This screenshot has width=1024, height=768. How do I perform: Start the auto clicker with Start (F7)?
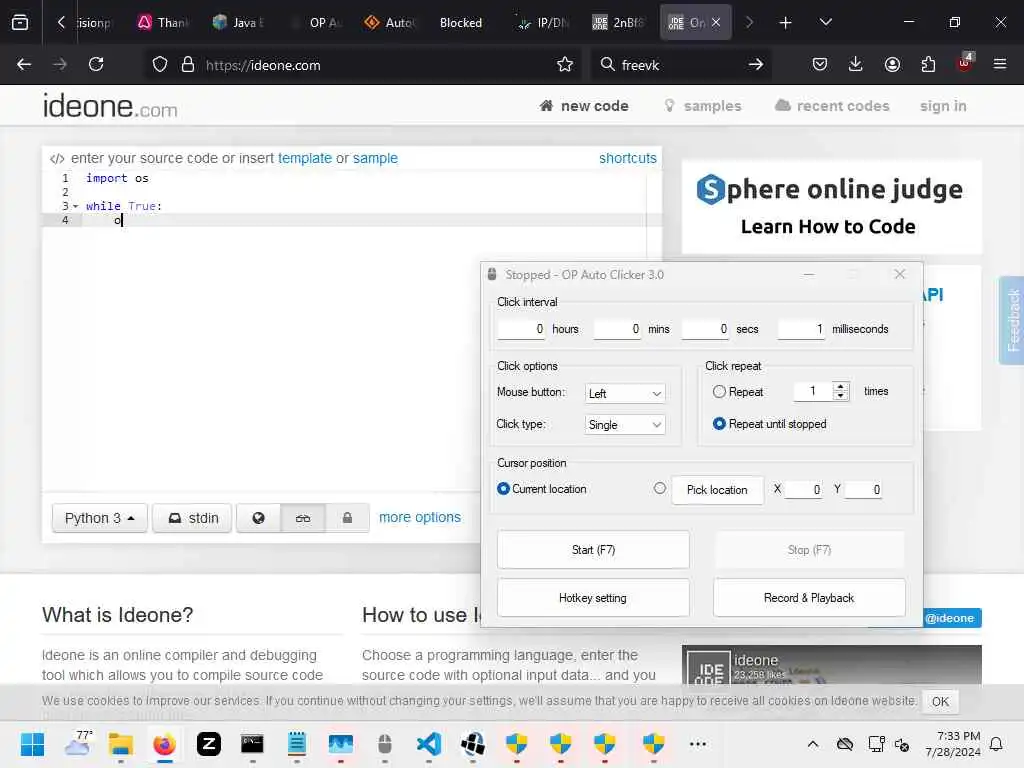pyautogui.click(x=593, y=550)
